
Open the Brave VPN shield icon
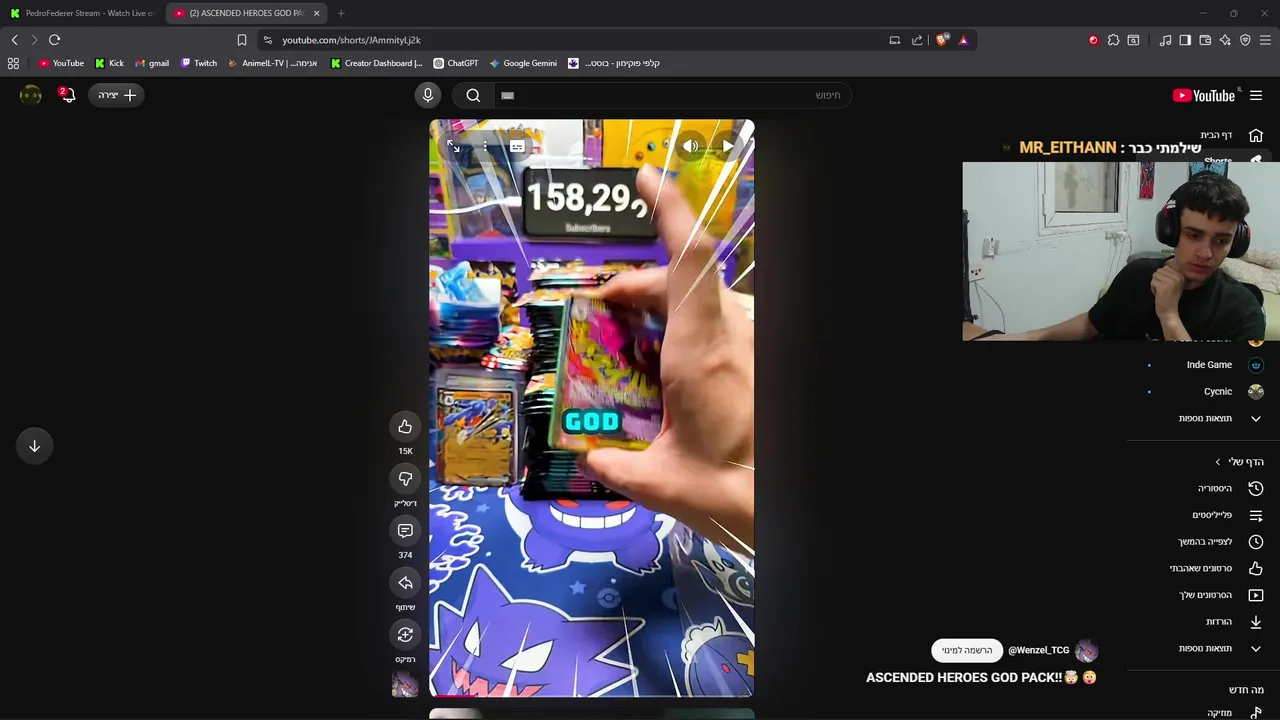1245,40
